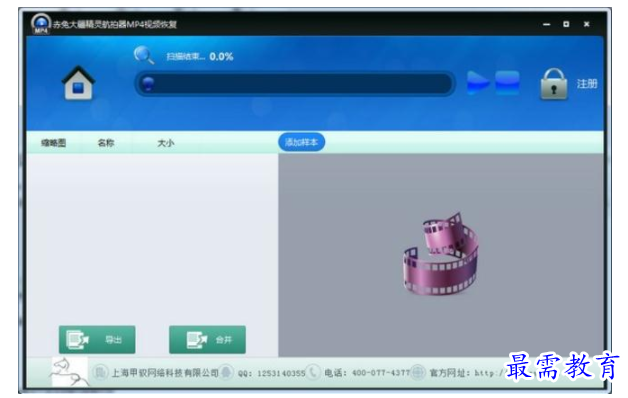628x398 pixels.
Task: Click the telephone icon in footer
Action: click(313, 372)
